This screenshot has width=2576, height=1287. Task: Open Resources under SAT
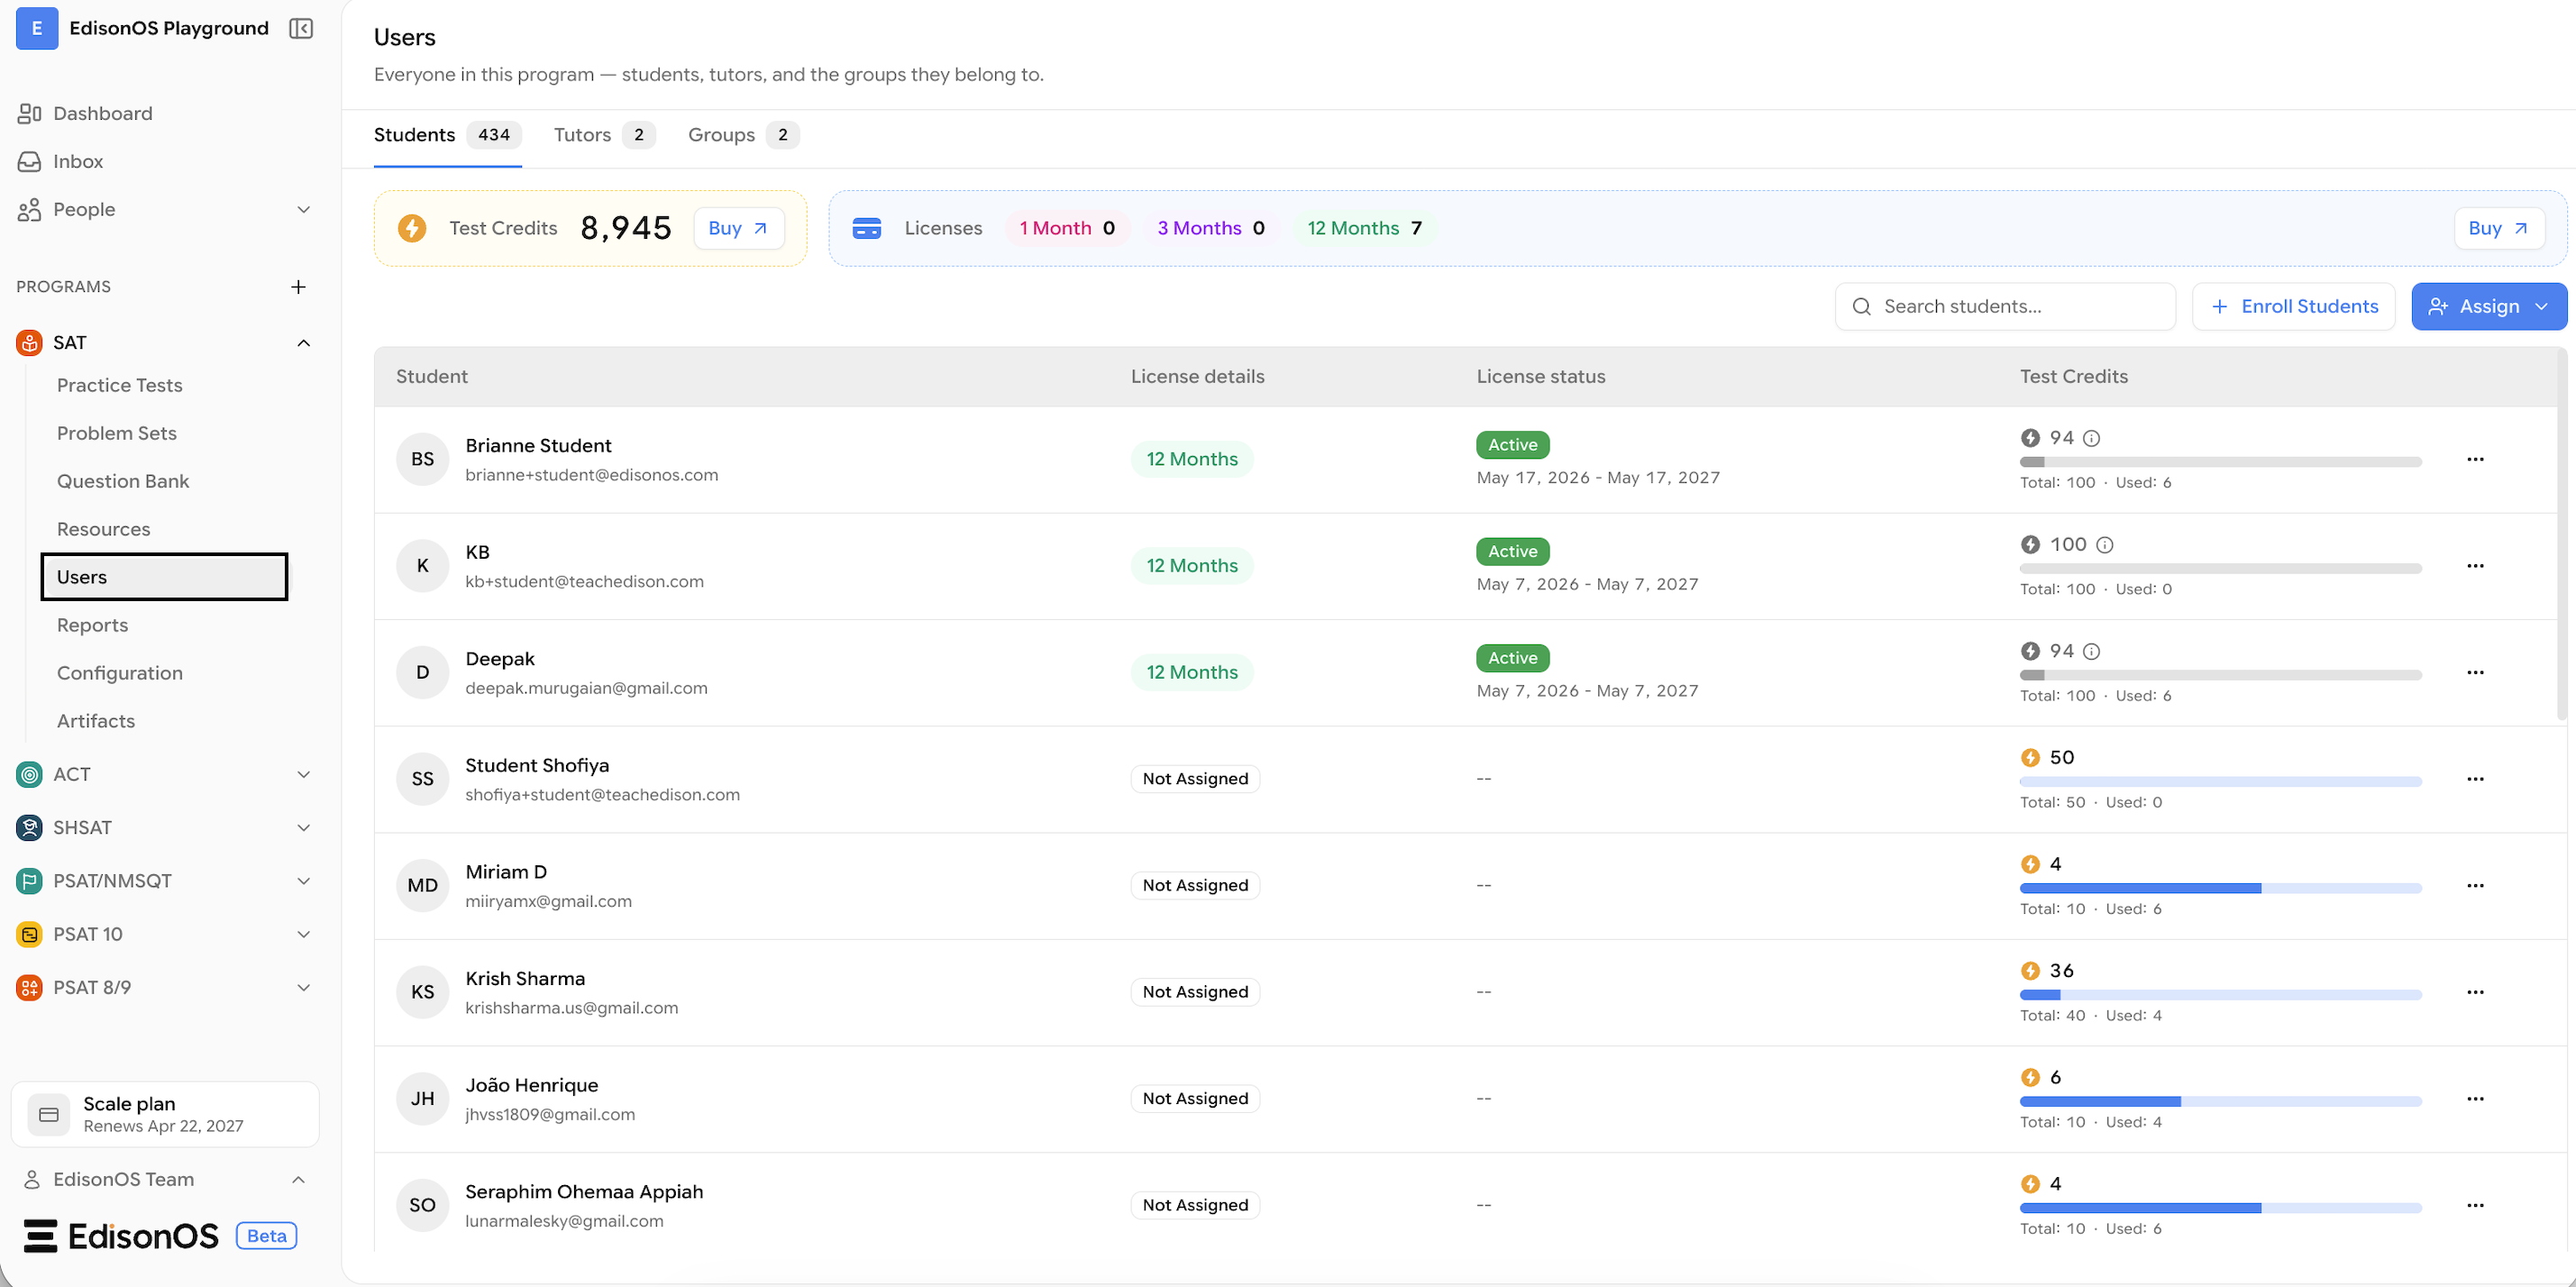(x=104, y=529)
